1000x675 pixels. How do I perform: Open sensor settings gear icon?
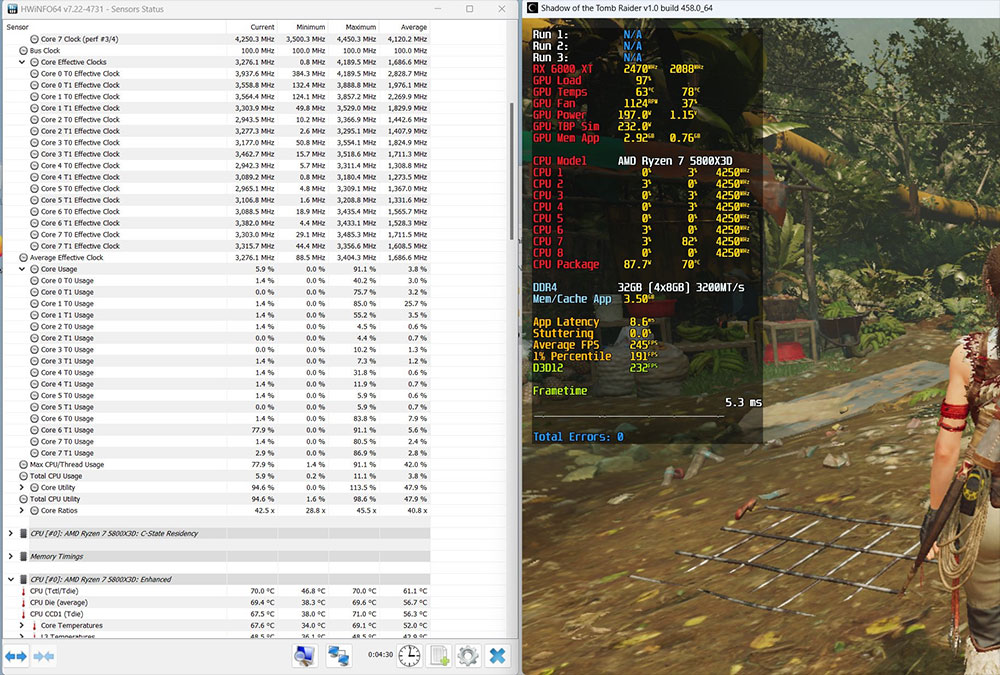pyautogui.click(x=467, y=656)
